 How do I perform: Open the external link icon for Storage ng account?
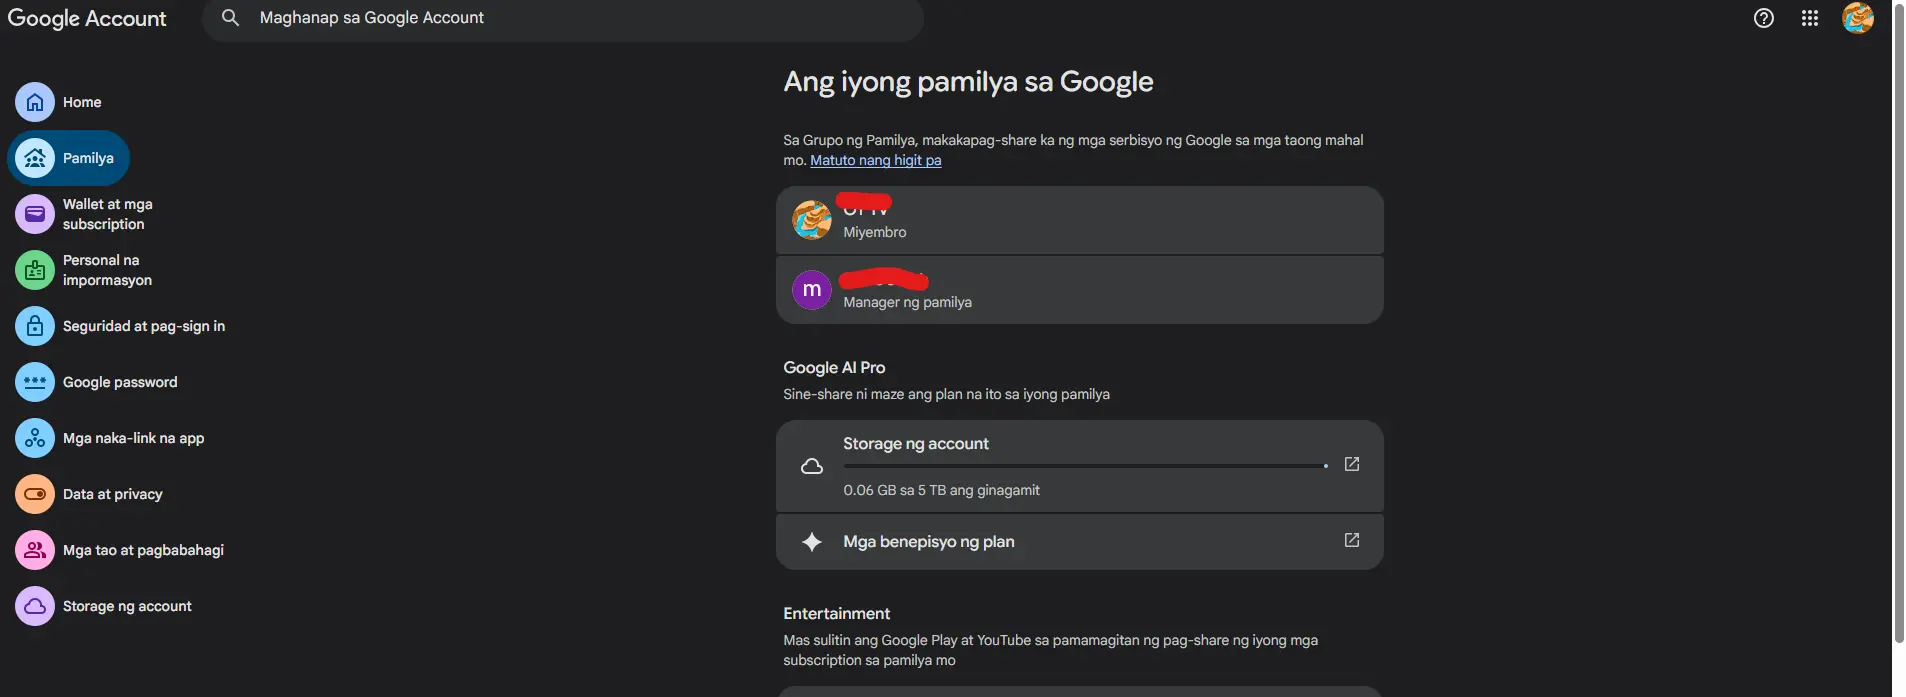[x=1352, y=464]
